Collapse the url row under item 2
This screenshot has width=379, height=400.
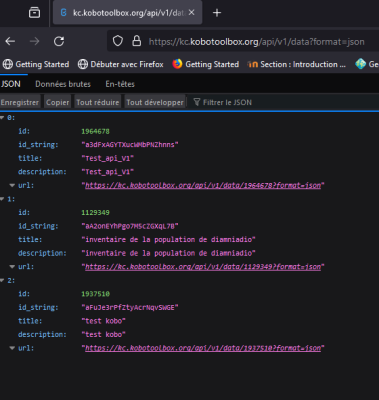[12, 348]
